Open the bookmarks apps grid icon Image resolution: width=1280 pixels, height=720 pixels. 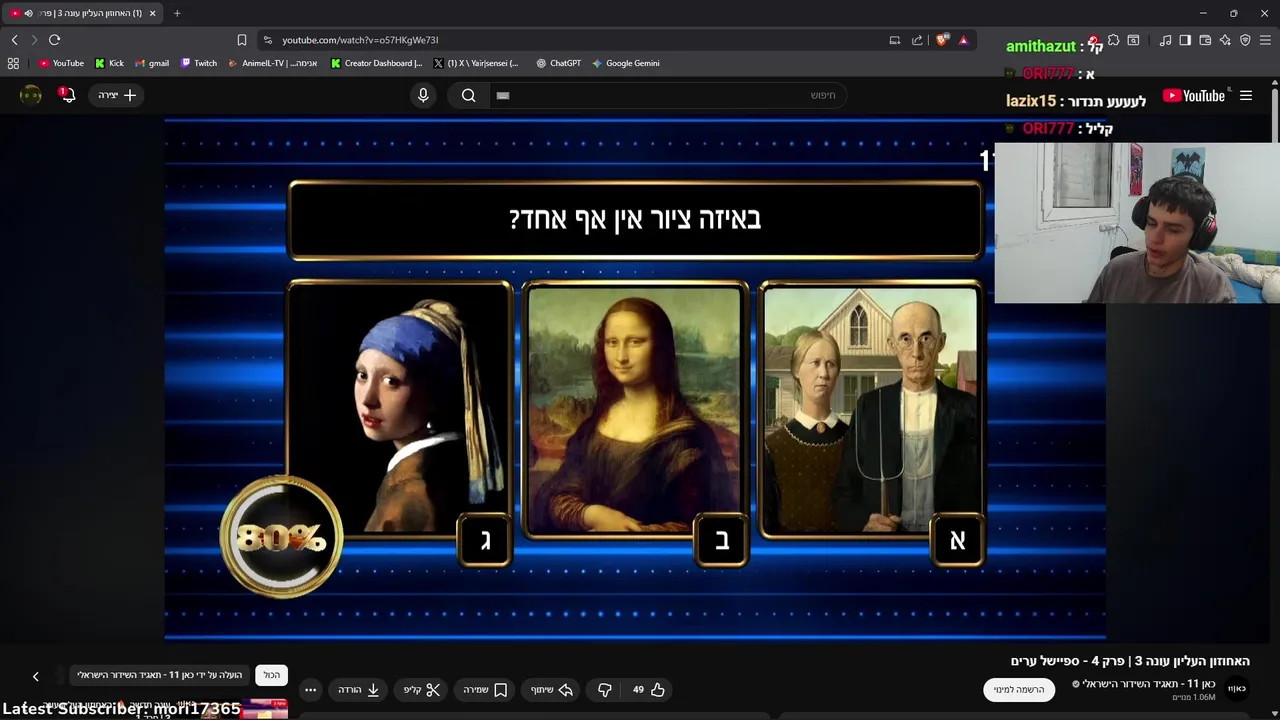13,63
